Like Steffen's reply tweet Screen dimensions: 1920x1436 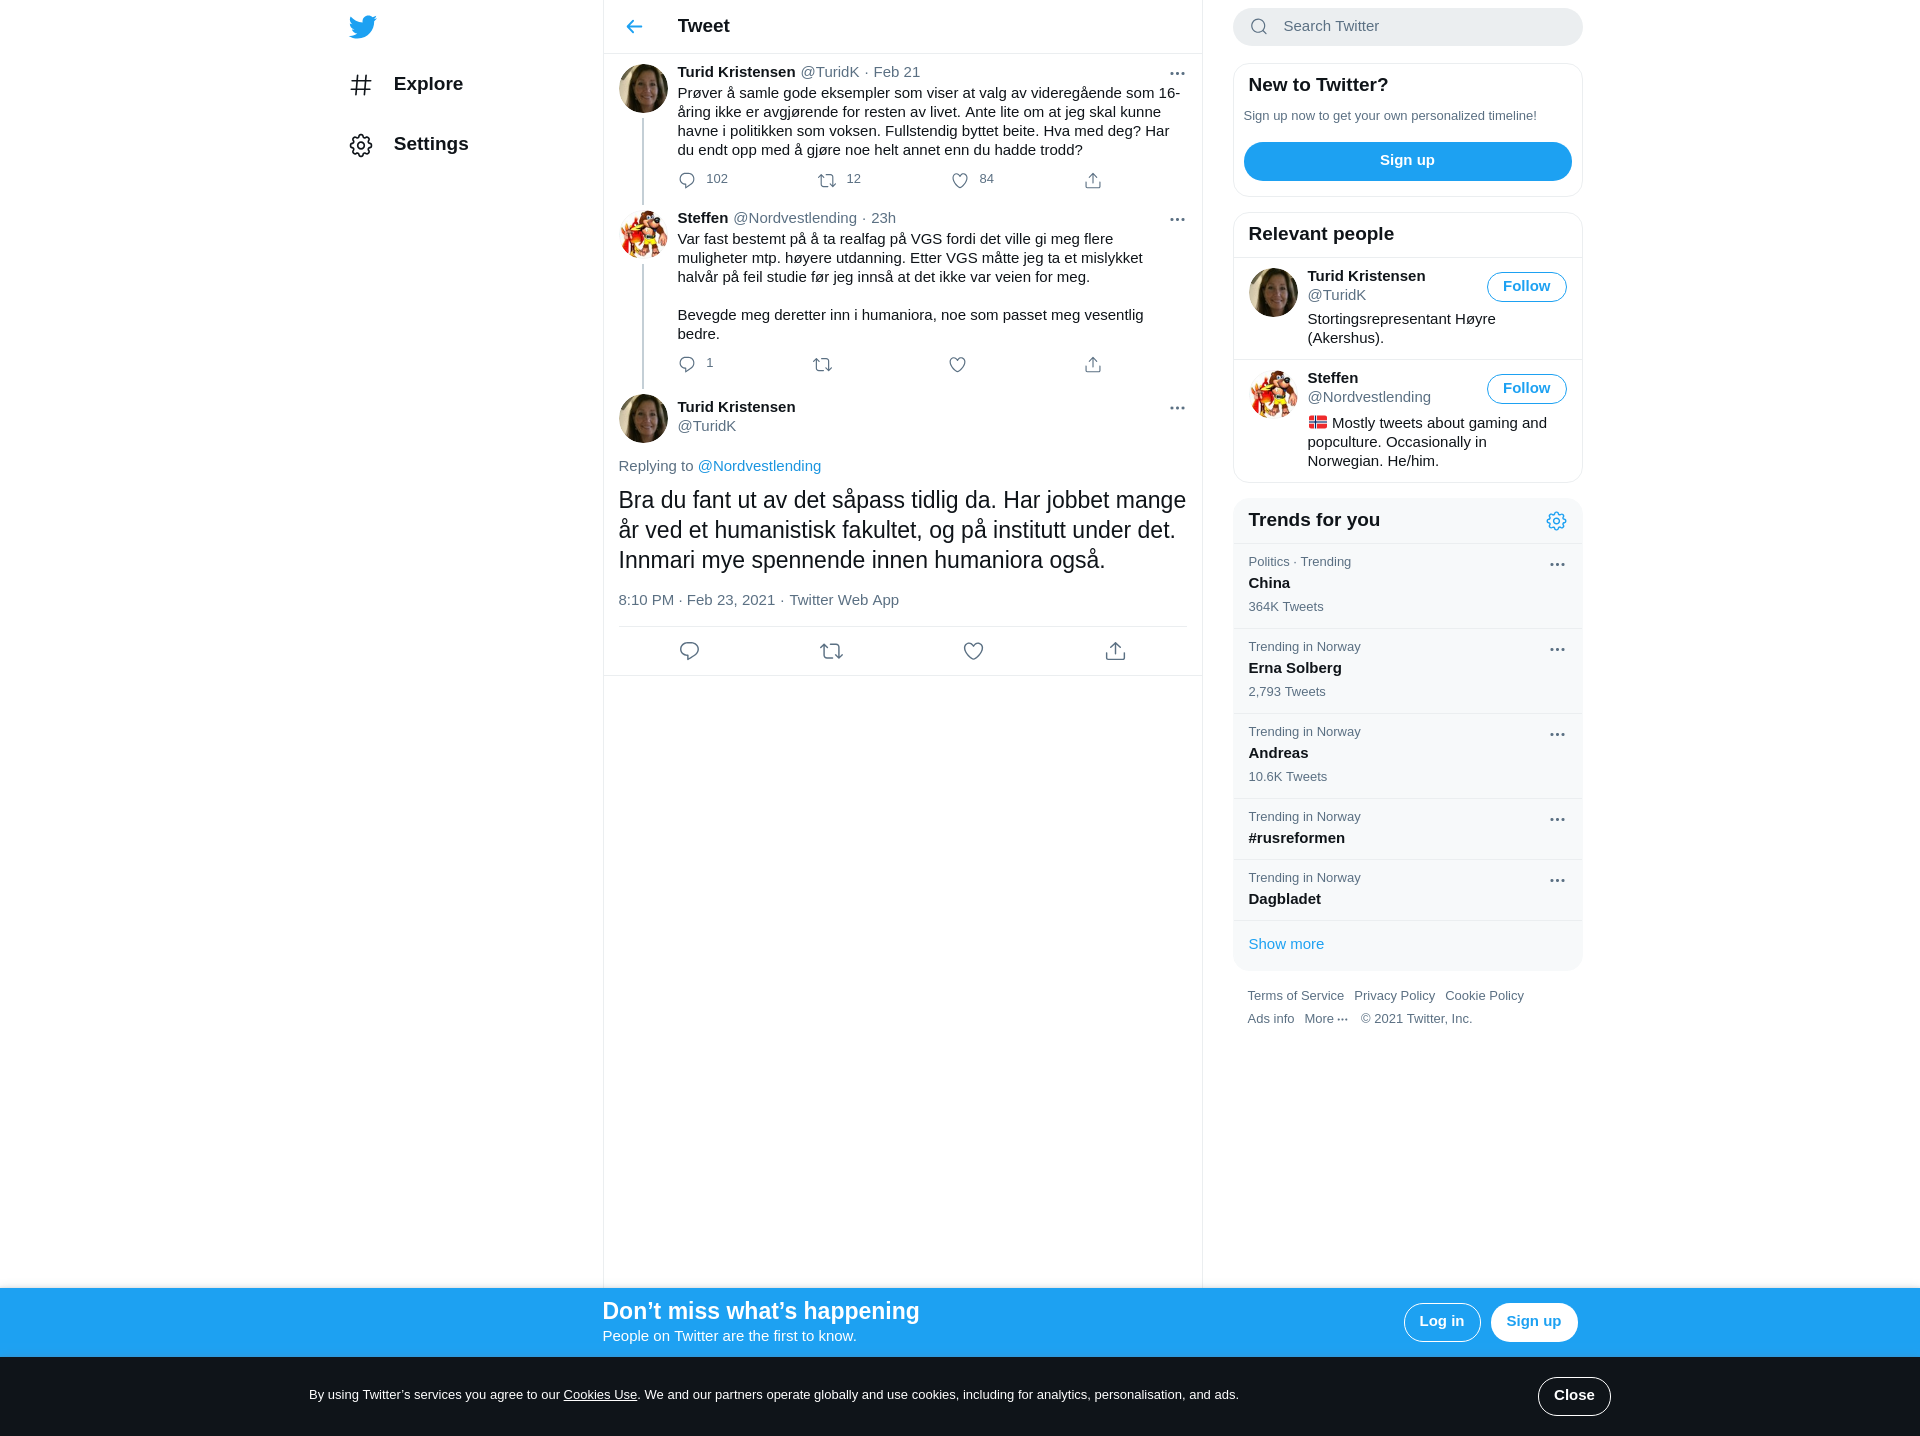[957, 365]
